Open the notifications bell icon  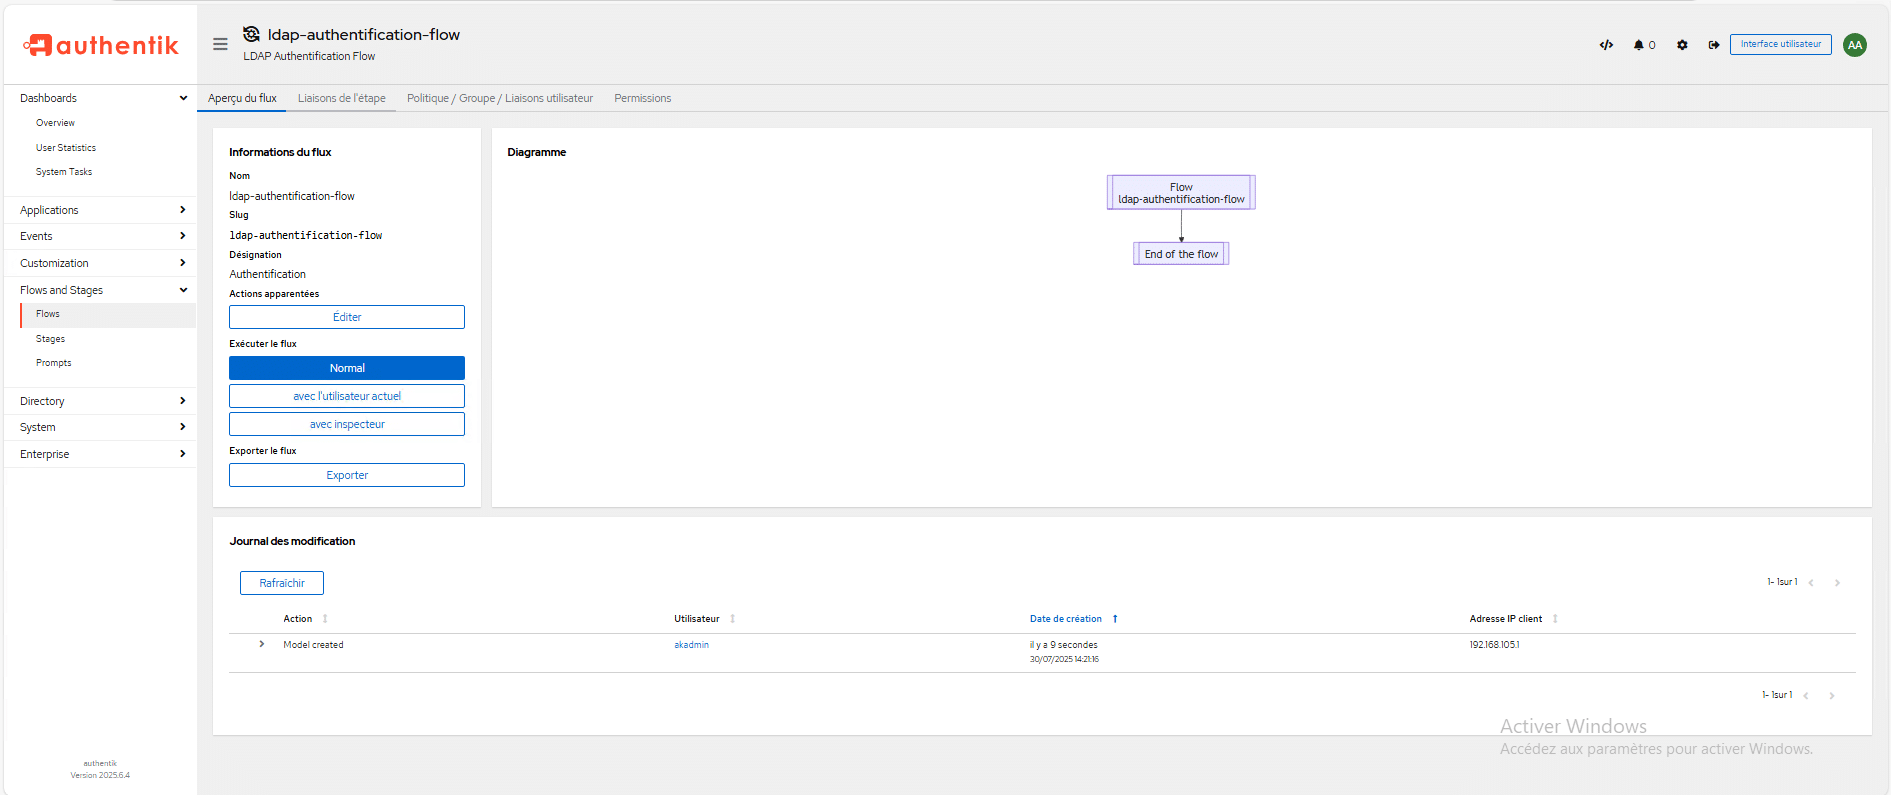pyautogui.click(x=1640, y=45)
